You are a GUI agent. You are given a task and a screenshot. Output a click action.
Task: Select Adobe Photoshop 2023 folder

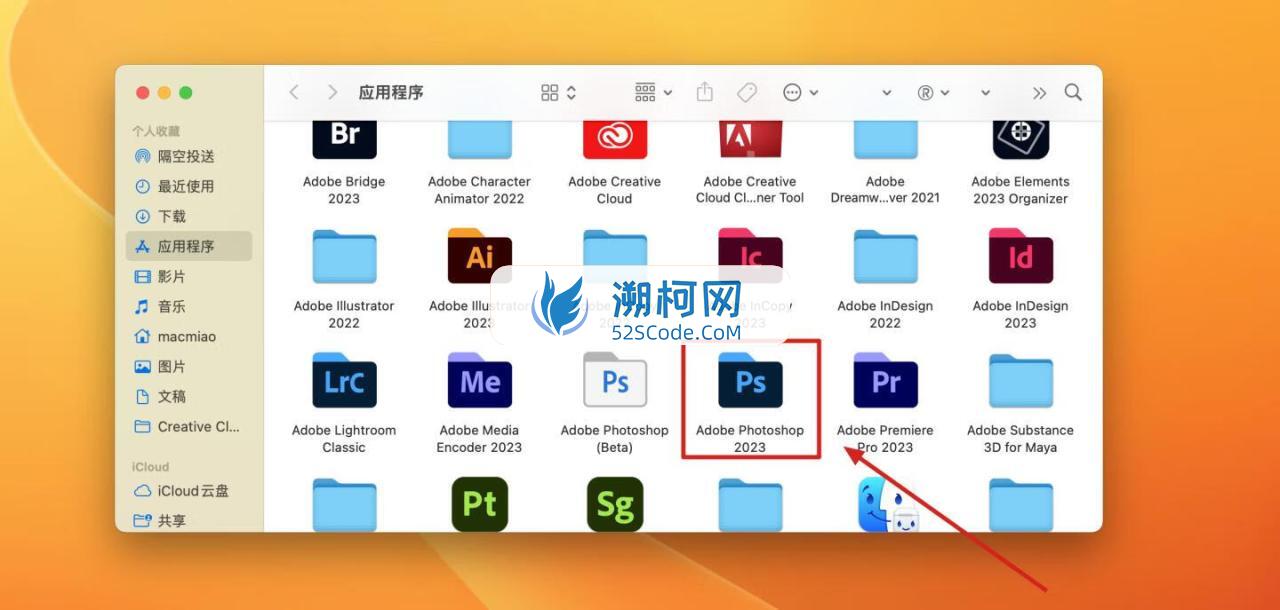[x=750, y=380]
